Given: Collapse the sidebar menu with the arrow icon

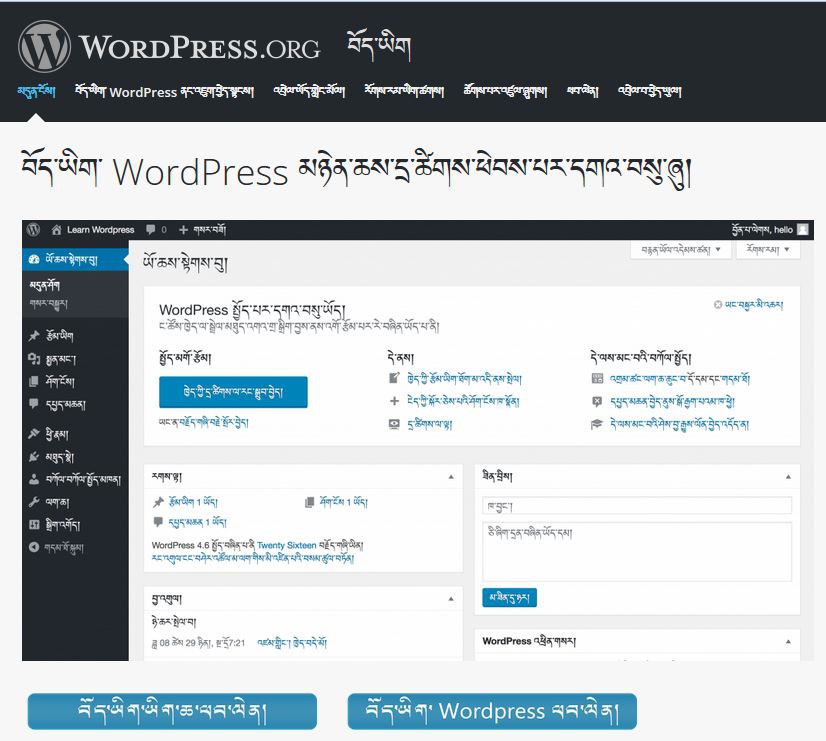Looking at the screenshot, I should click(34, 547).
